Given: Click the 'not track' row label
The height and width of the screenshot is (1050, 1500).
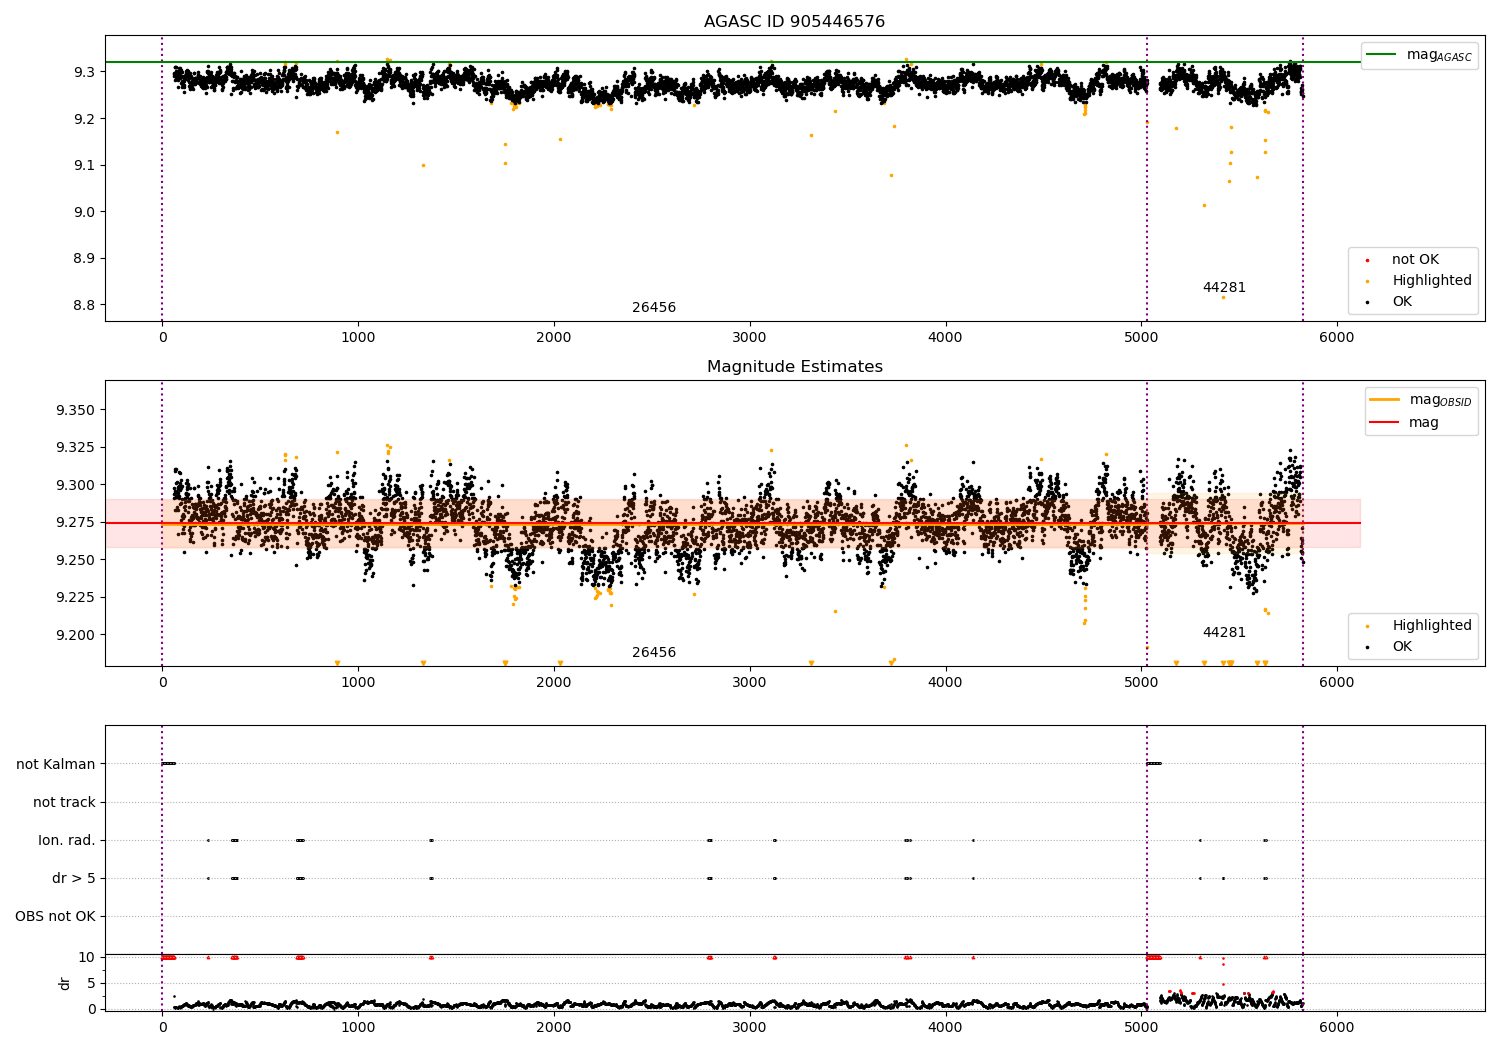Looking at the screenshot, I should pyautogui.click(x=64, y=802).
